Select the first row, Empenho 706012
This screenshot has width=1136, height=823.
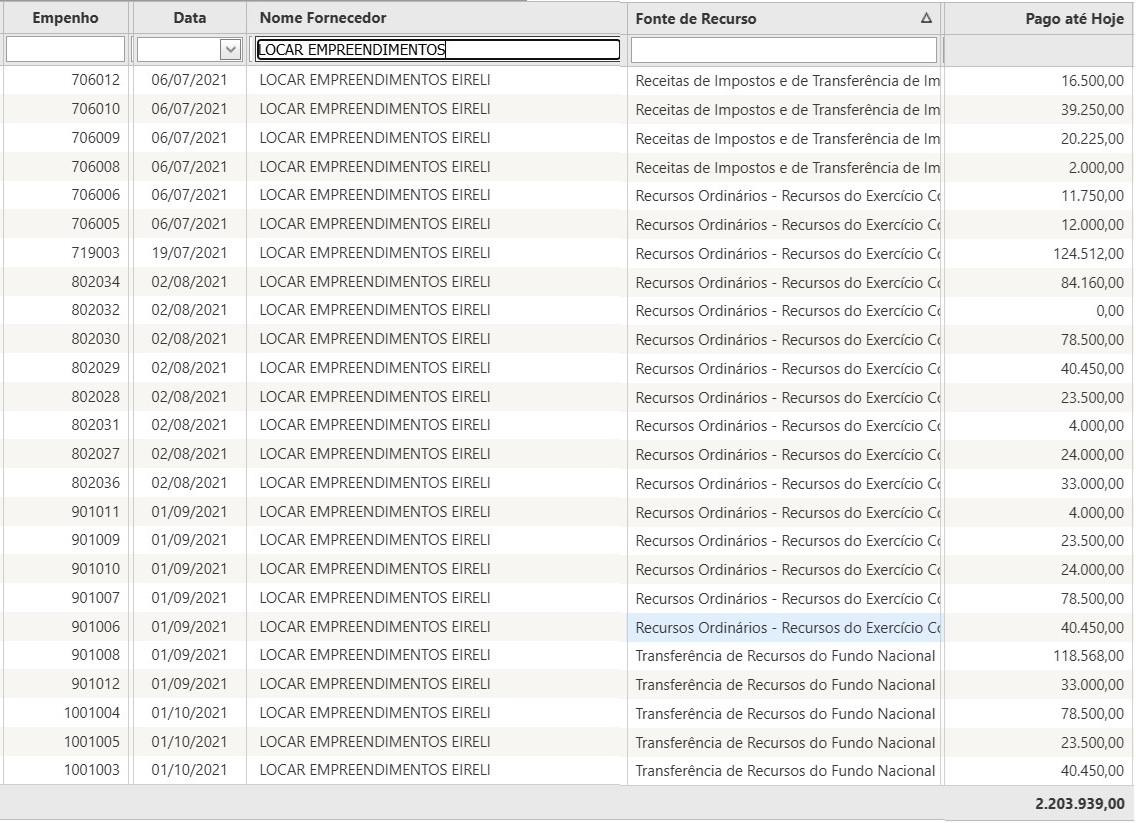click(95, 80)
